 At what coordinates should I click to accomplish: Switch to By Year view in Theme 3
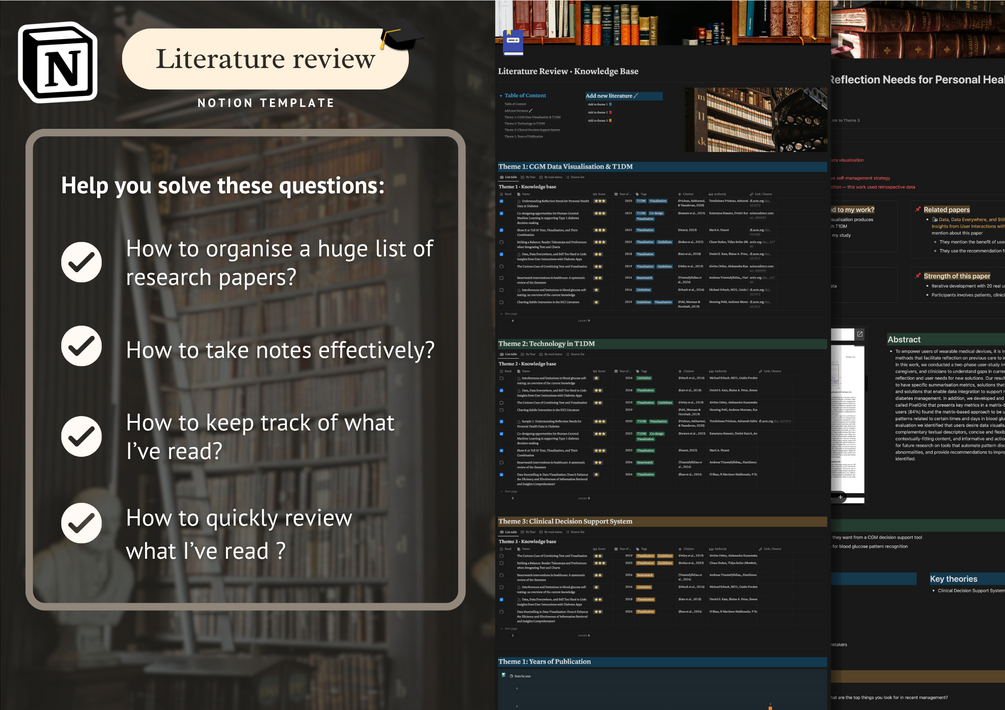pos(528,532)
